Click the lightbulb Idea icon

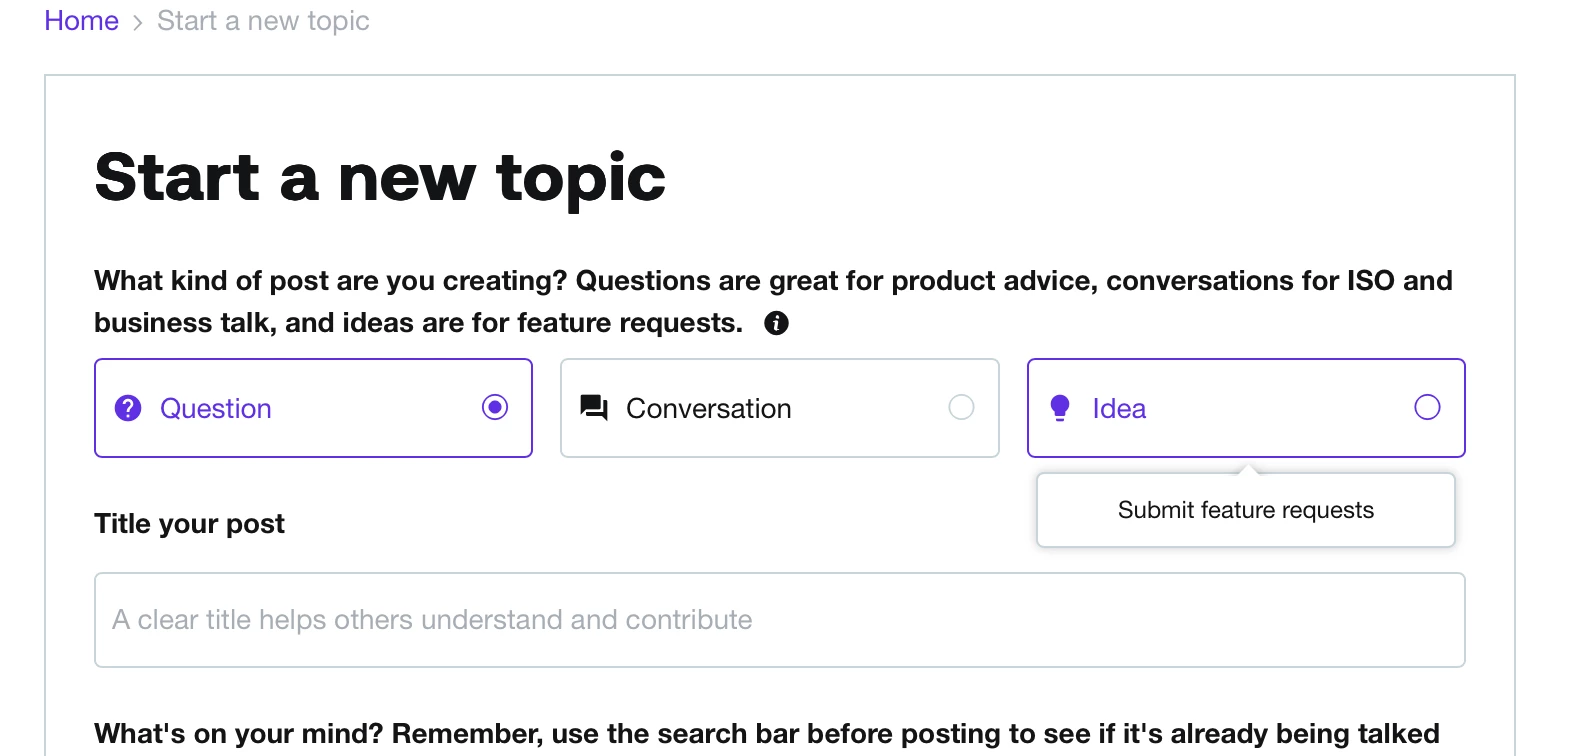point(1060,408)
